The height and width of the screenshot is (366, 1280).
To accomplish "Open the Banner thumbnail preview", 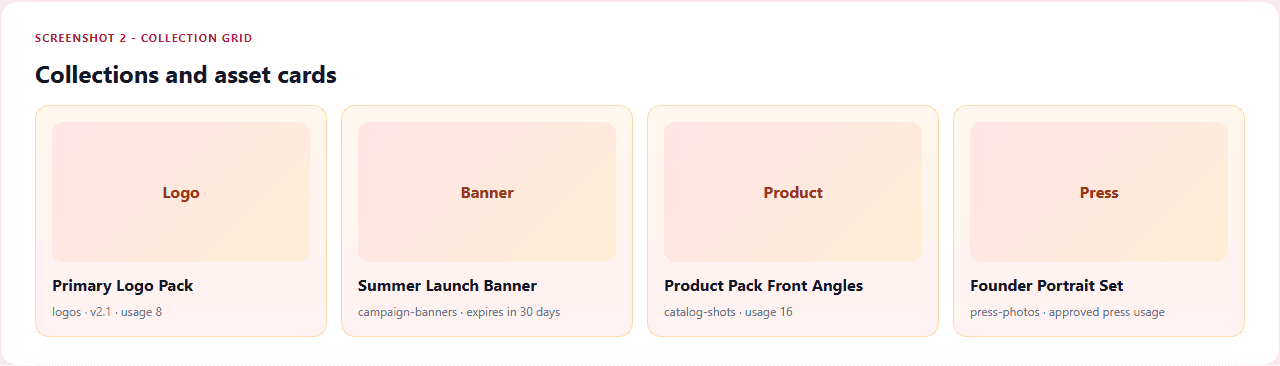I will coord(487,192).
